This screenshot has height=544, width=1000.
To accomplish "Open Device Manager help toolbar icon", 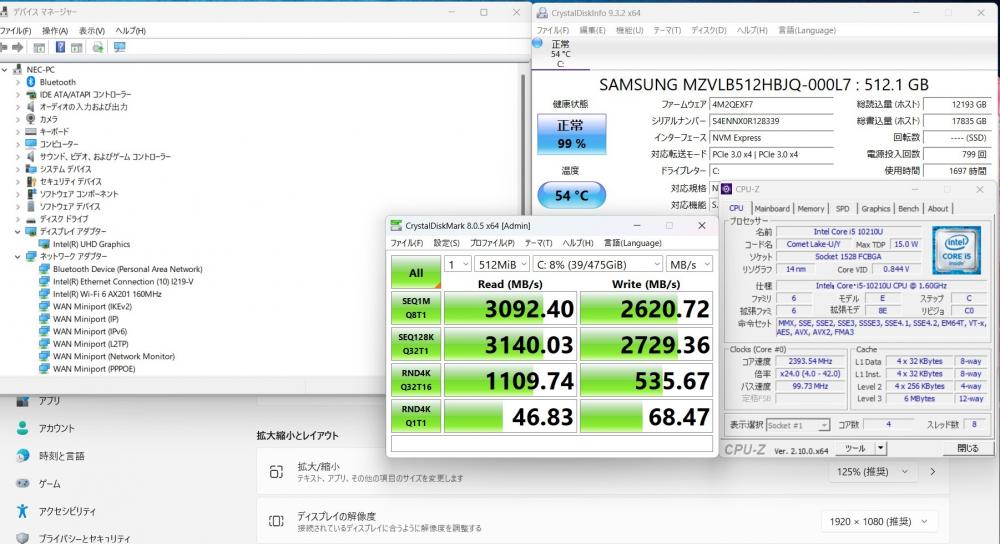I will click(60, 47).
